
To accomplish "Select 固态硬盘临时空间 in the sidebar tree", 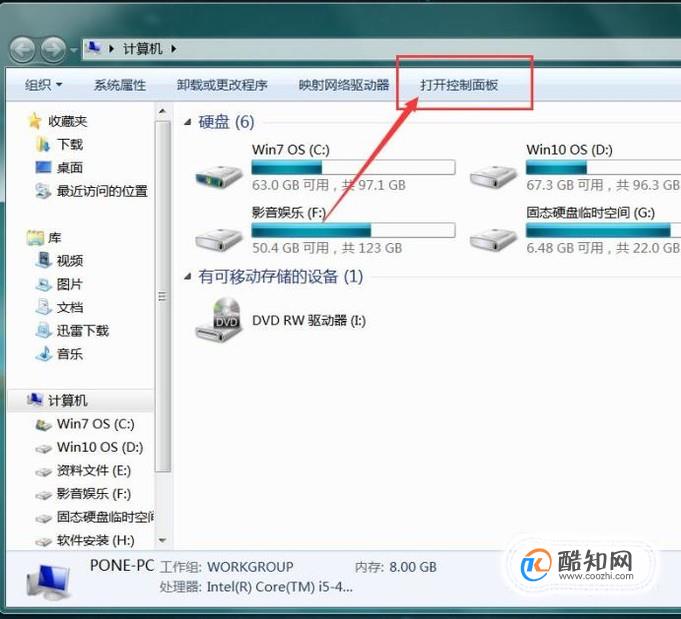I will [x=105, y=517].
